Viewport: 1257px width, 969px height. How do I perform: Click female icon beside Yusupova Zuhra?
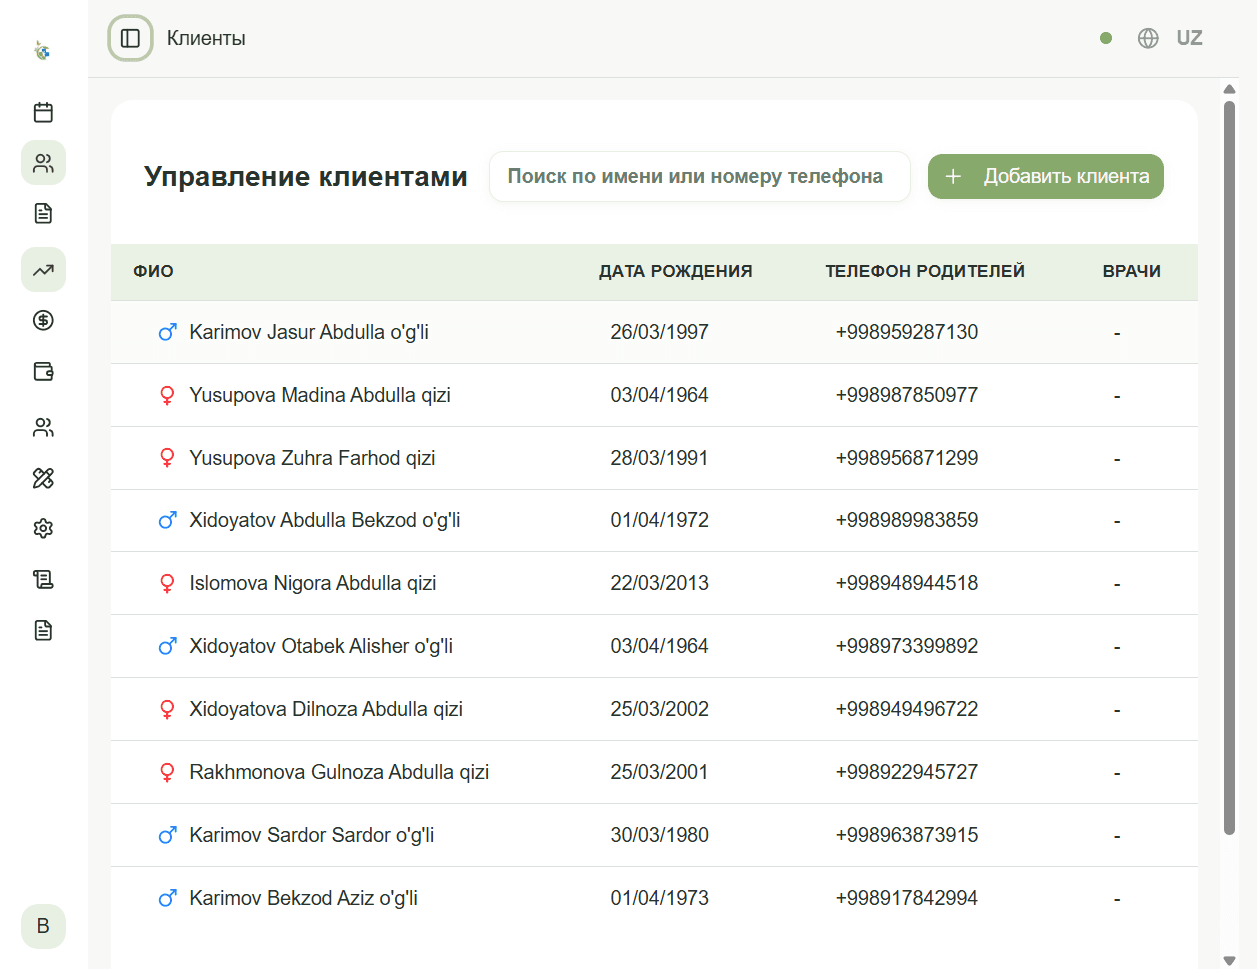pyautogui.click(x=168, y=458)
